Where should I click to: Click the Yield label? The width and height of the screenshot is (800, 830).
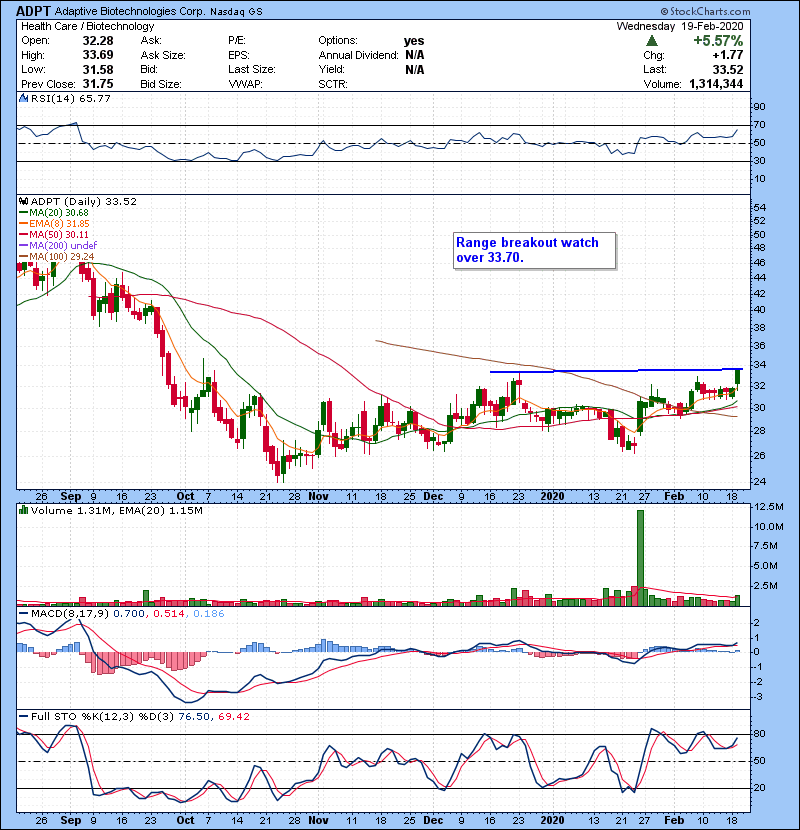click(x=332, y=69)
